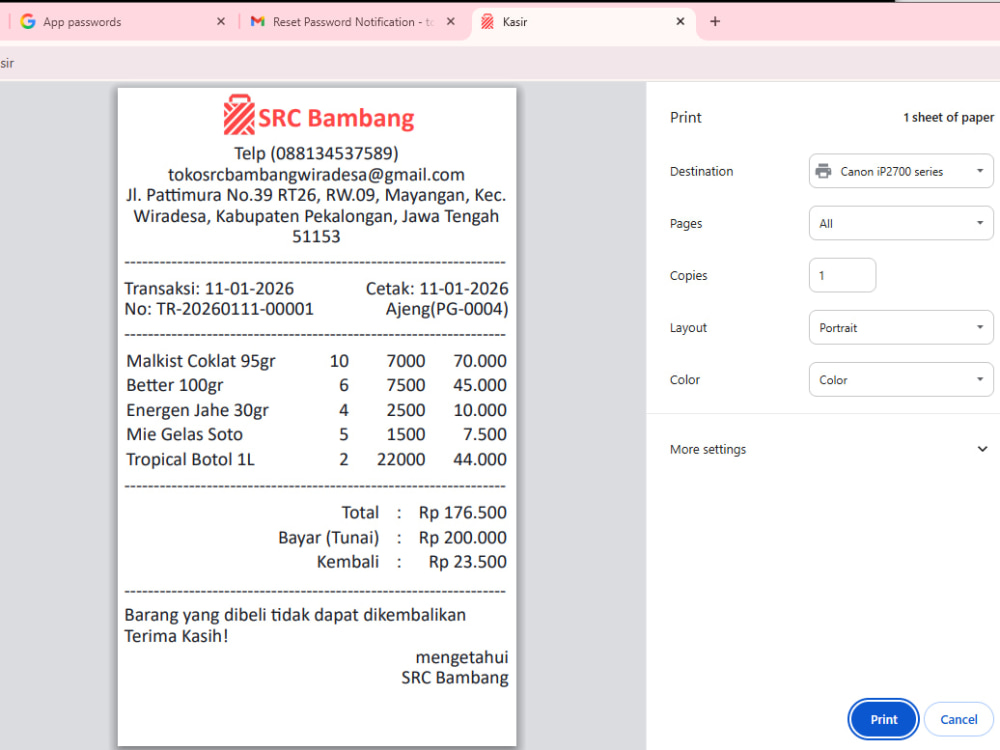Click subtotal 45.000 for Better 100gr
Image resolution: width=1000 pixels, height=750 pixels.
pos(480,385)
